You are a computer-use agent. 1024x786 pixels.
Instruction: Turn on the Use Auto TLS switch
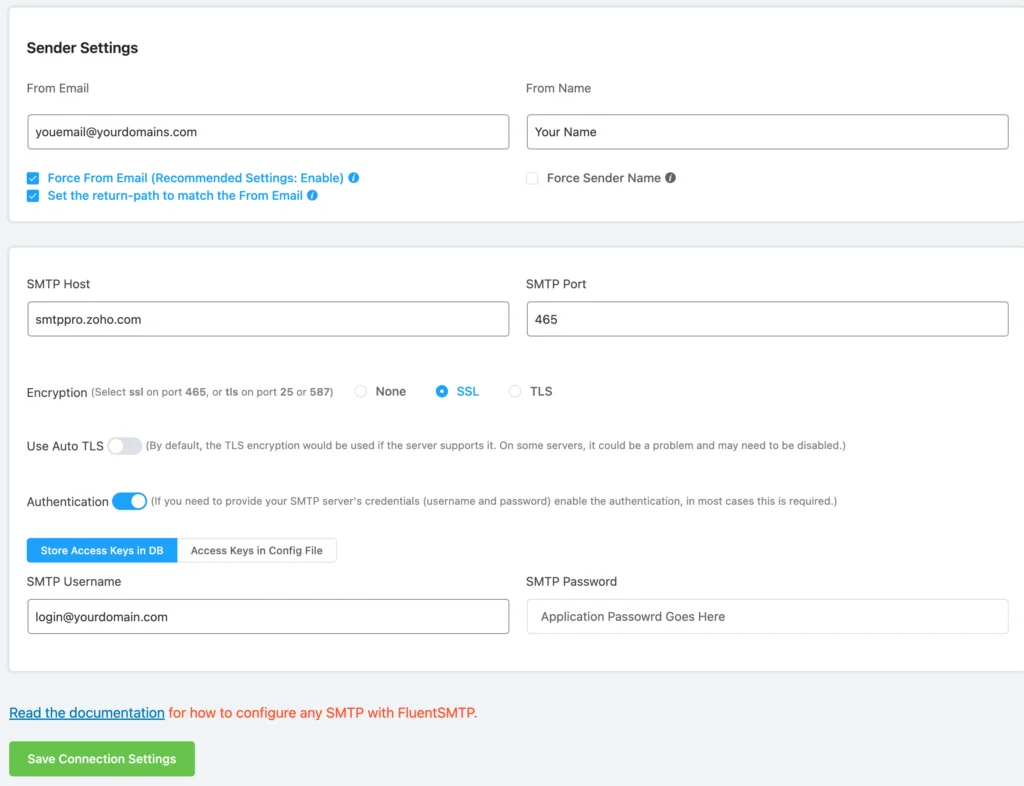(125, 446)
